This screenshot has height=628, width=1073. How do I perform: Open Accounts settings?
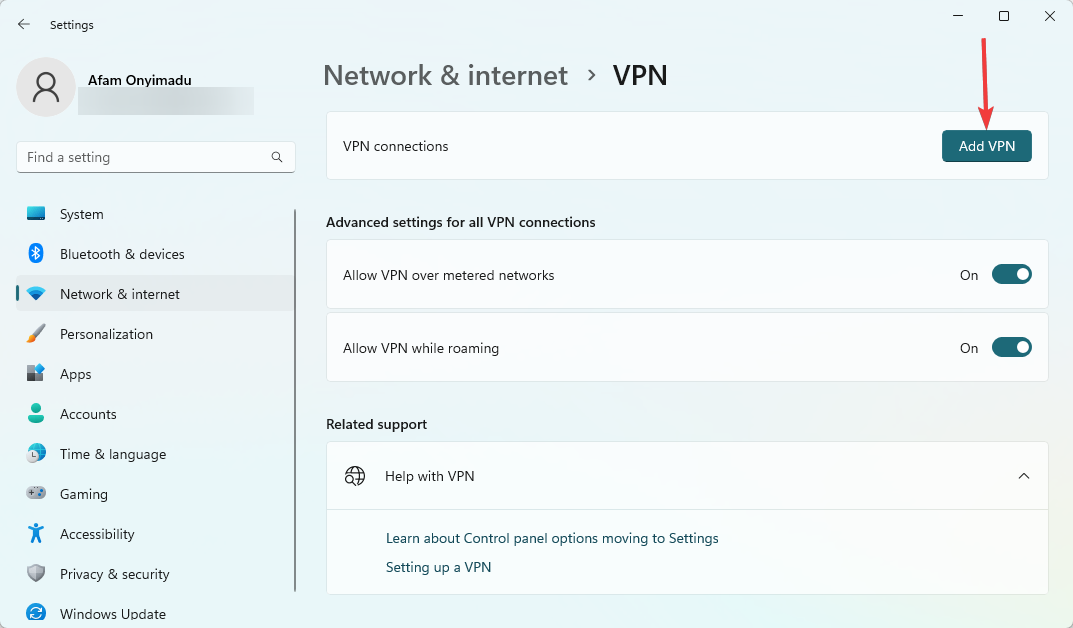[x=155, y=414]
